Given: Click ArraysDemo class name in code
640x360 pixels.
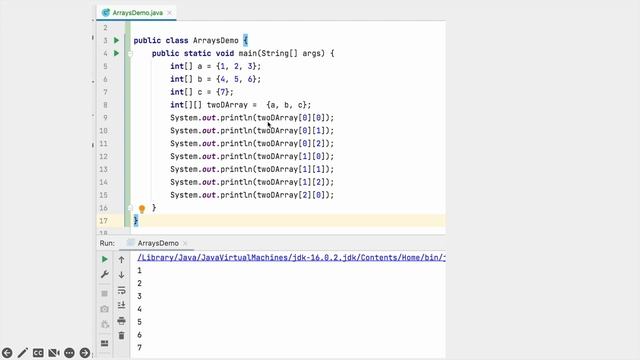Looking at the screenshot, I should click(216, 40).
